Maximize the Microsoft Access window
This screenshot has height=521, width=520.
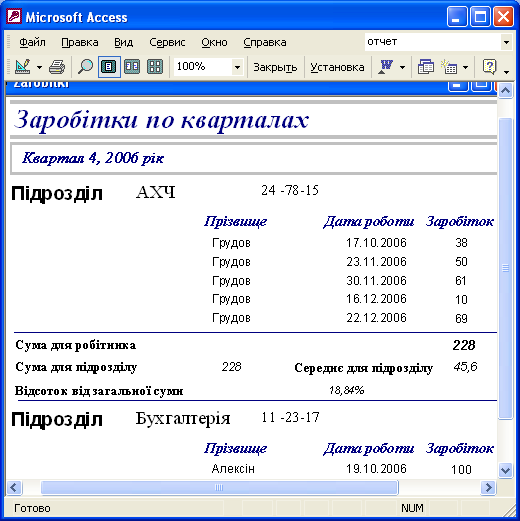(480, 17)
